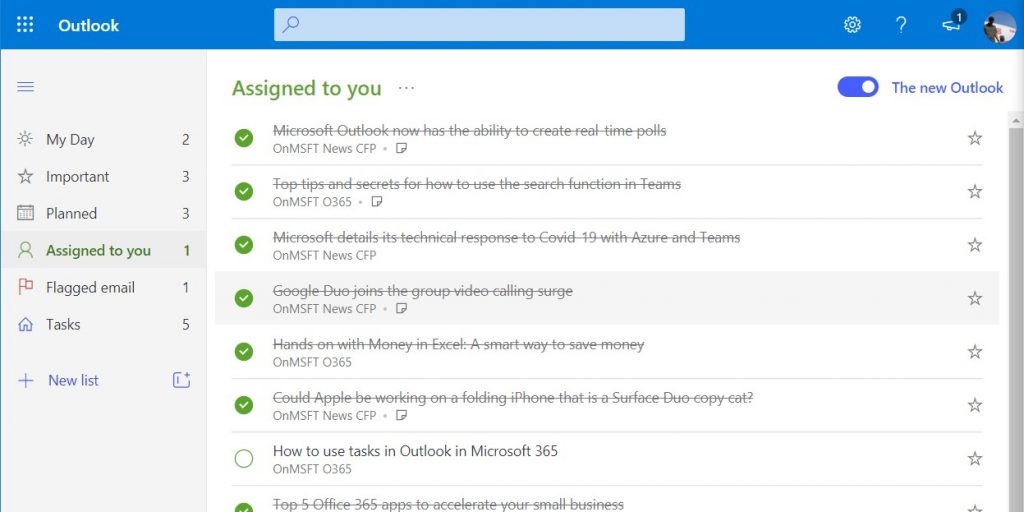1024x512 pixels.
Task: Uncheck the Microsoft Outlook real-time polls task
Action: [244, 138]
